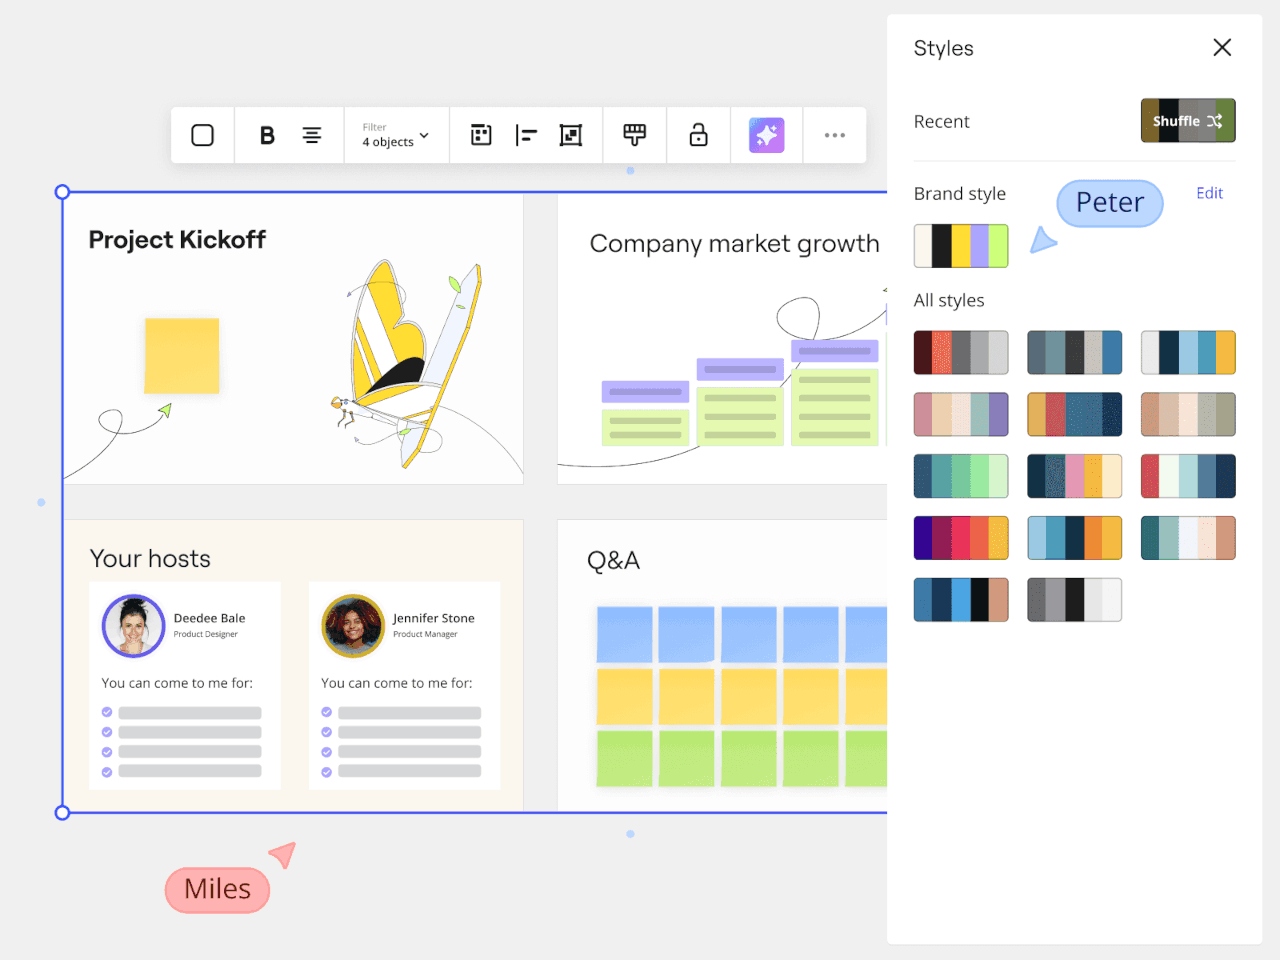Click the first checkmark under Jennifer Stone
Viewport: 1280px width, 960px height.
327,713
